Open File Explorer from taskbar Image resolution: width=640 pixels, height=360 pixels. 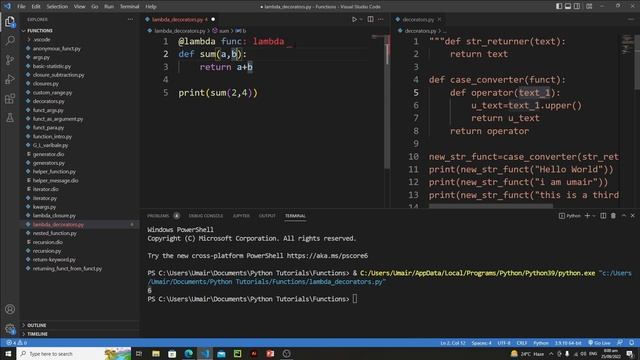156,353
